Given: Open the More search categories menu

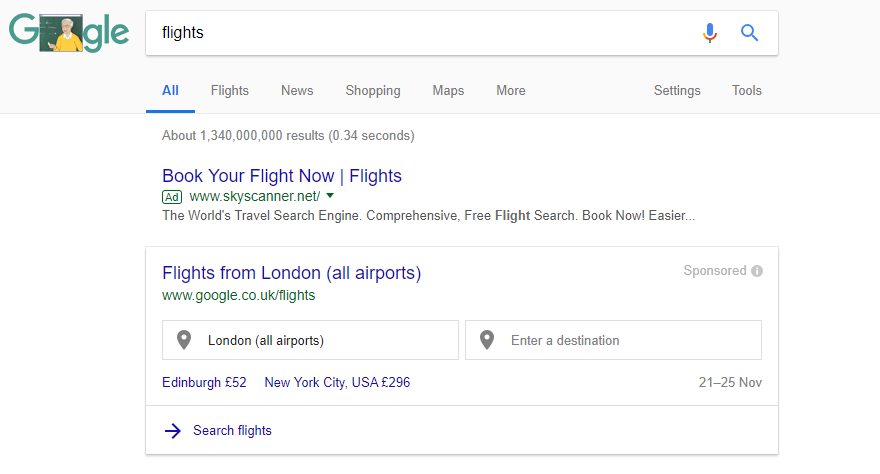Looking at the screenshot, I should (510, 91).
